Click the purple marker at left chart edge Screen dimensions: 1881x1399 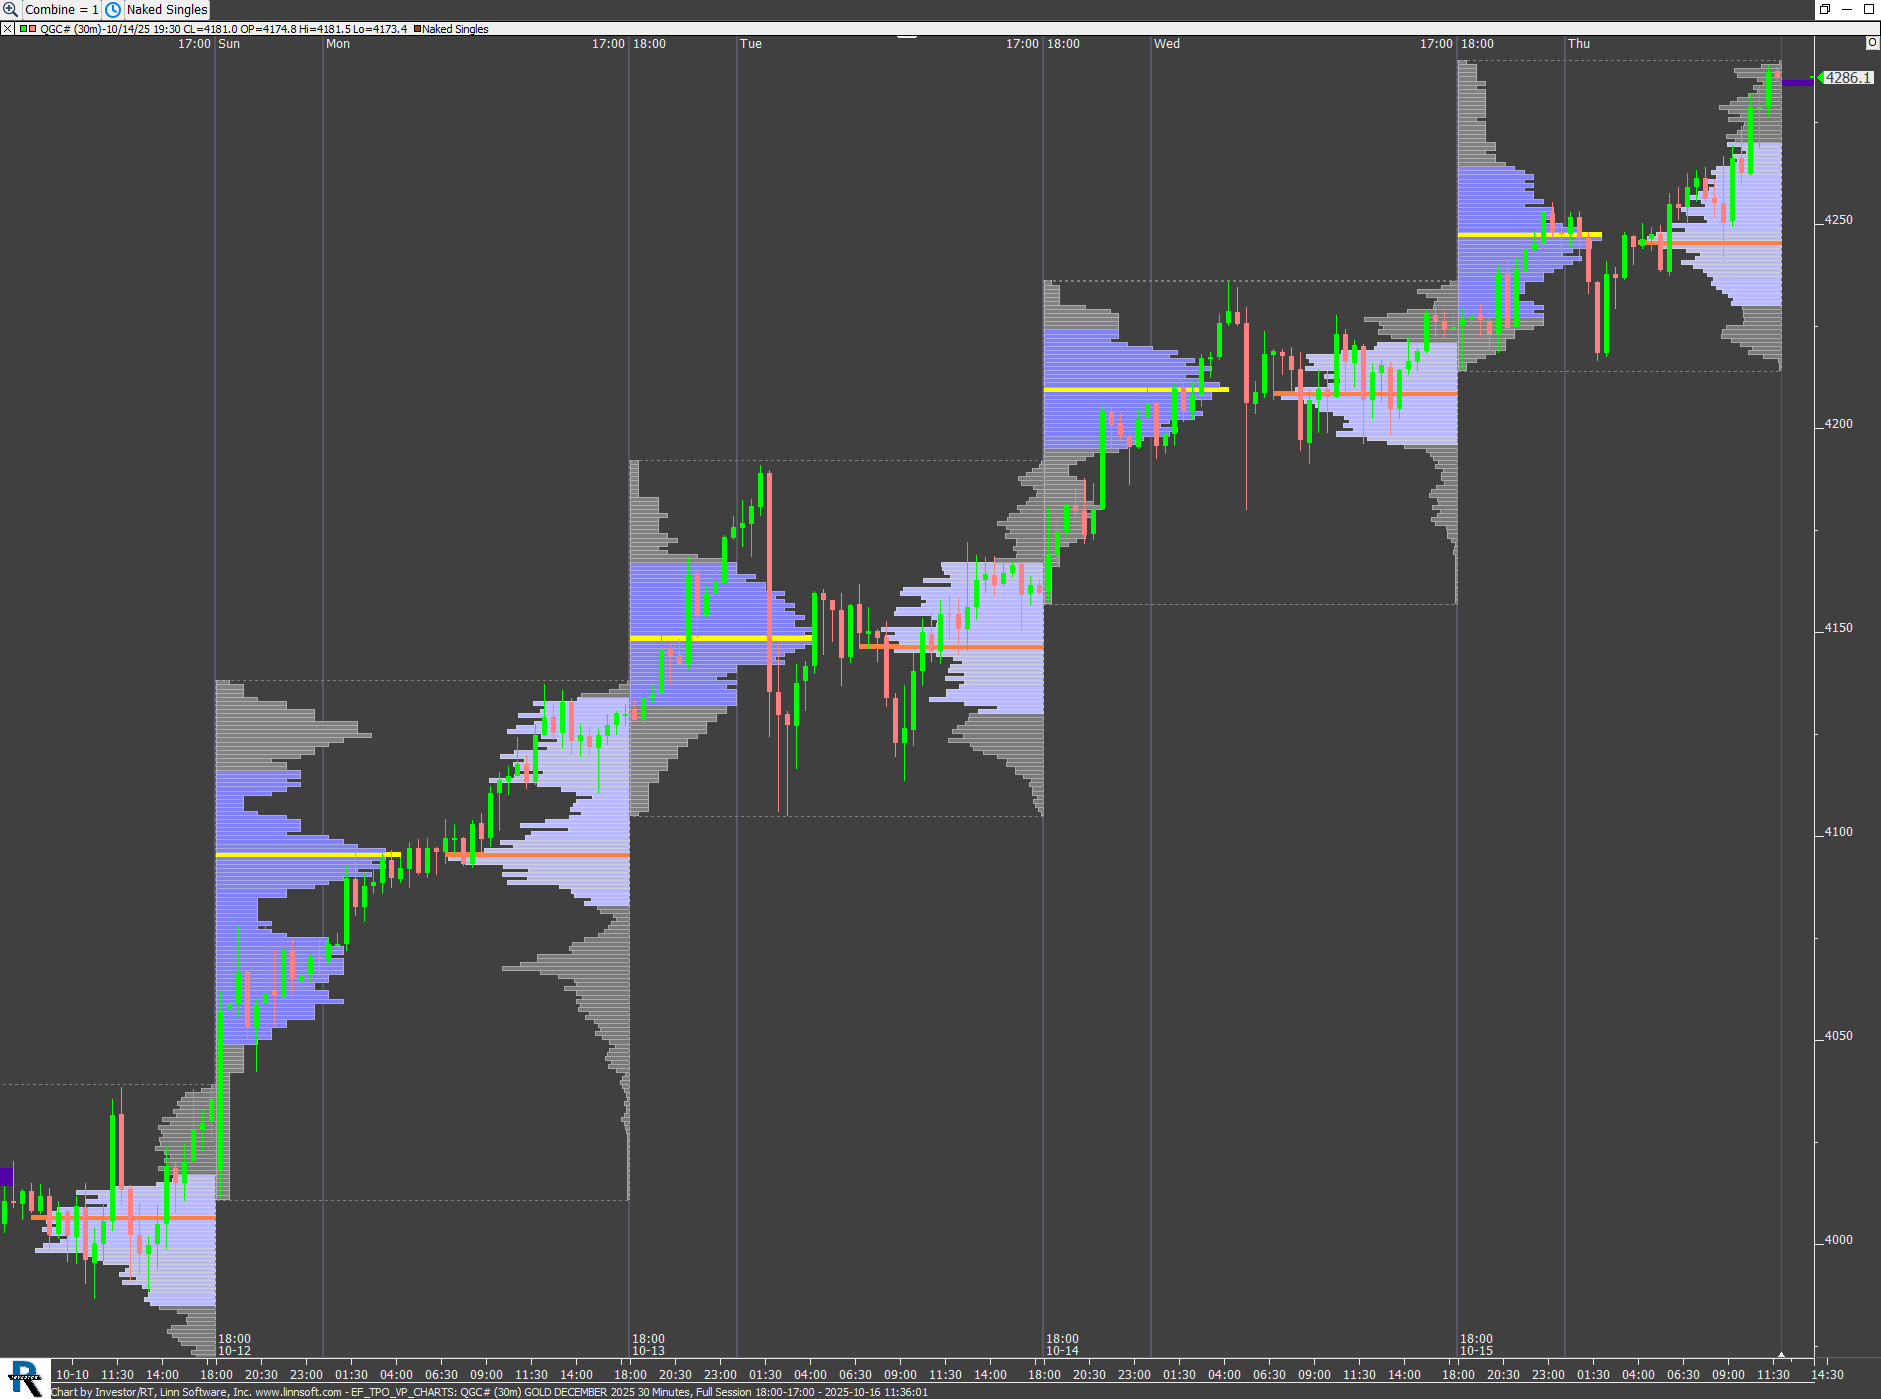pos(6,1176)
